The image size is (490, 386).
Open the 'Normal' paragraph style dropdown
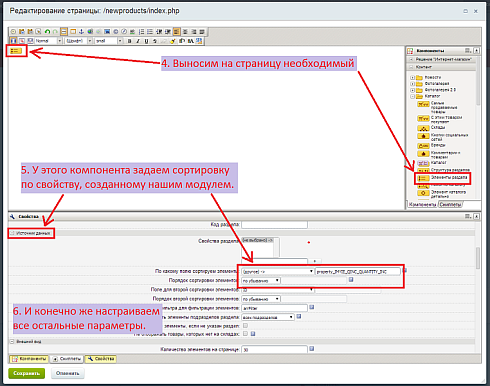coord(48,41)
